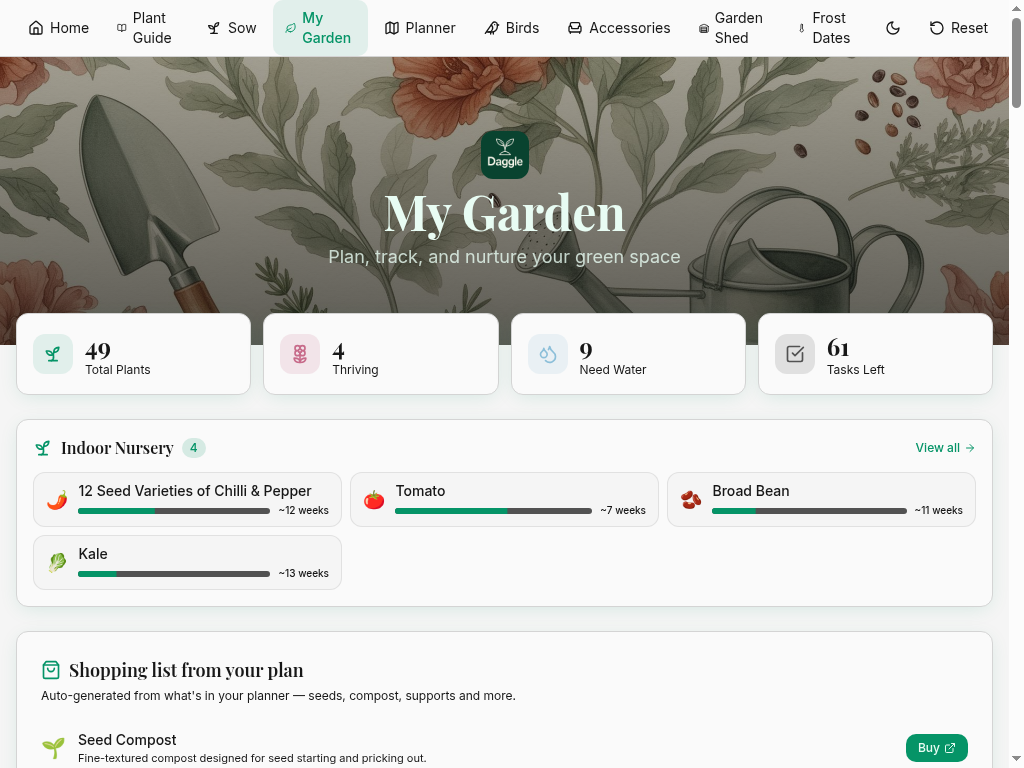This screenshot has width=1024, height=768.
Task: Click the 49 Total Plants stat card
Action: (133, 354)
